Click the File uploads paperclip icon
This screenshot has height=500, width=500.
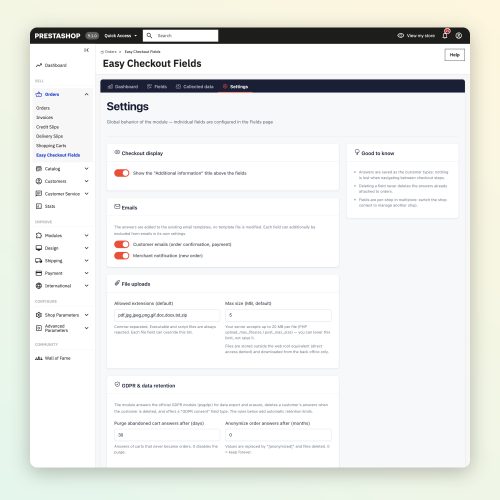117,283
